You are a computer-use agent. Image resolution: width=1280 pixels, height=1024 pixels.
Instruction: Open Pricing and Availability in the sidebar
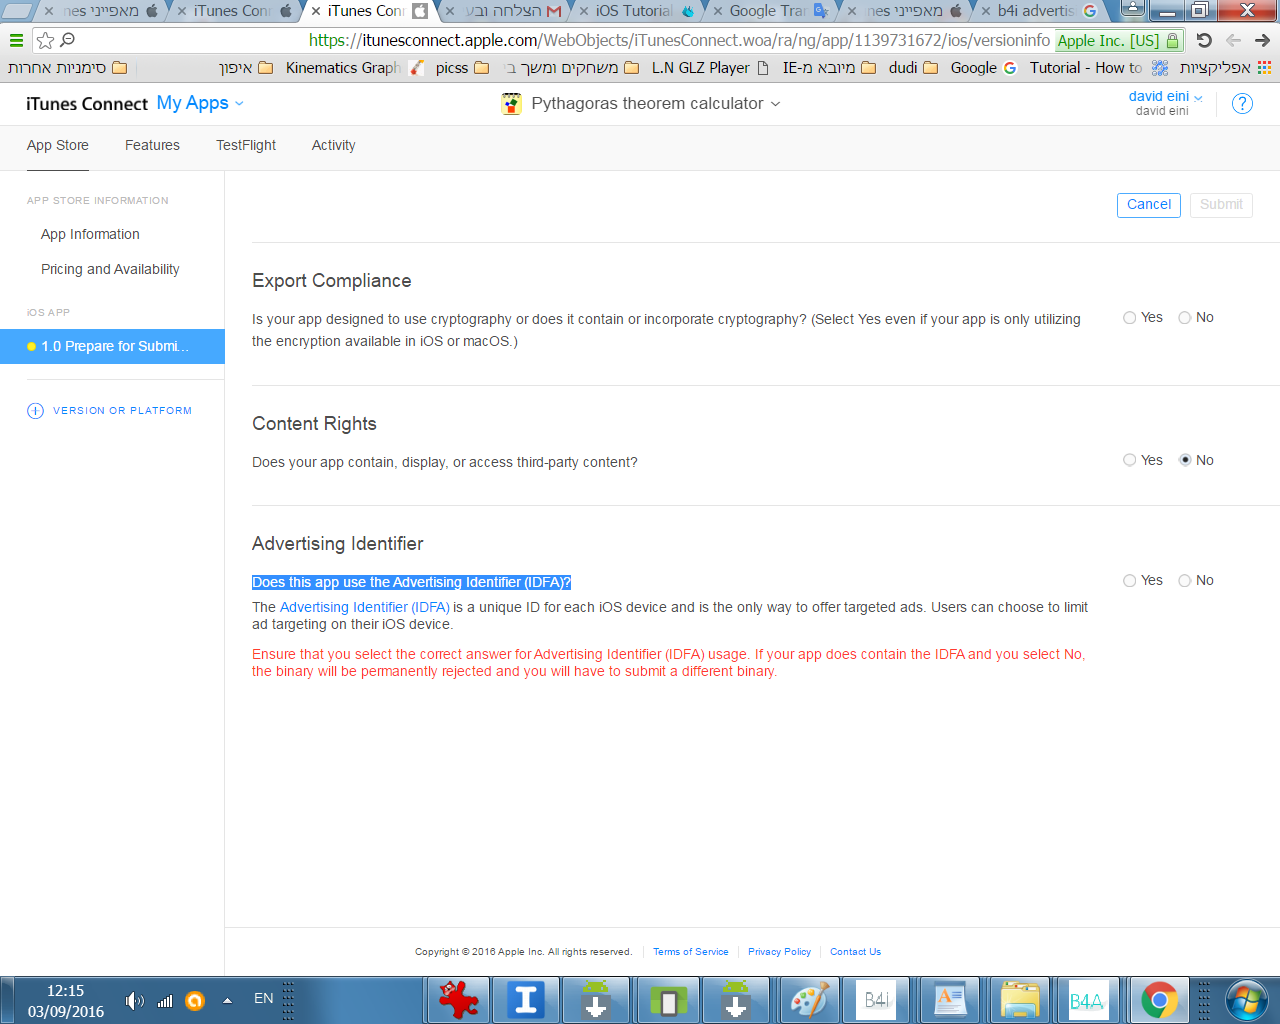click(110, 269)
